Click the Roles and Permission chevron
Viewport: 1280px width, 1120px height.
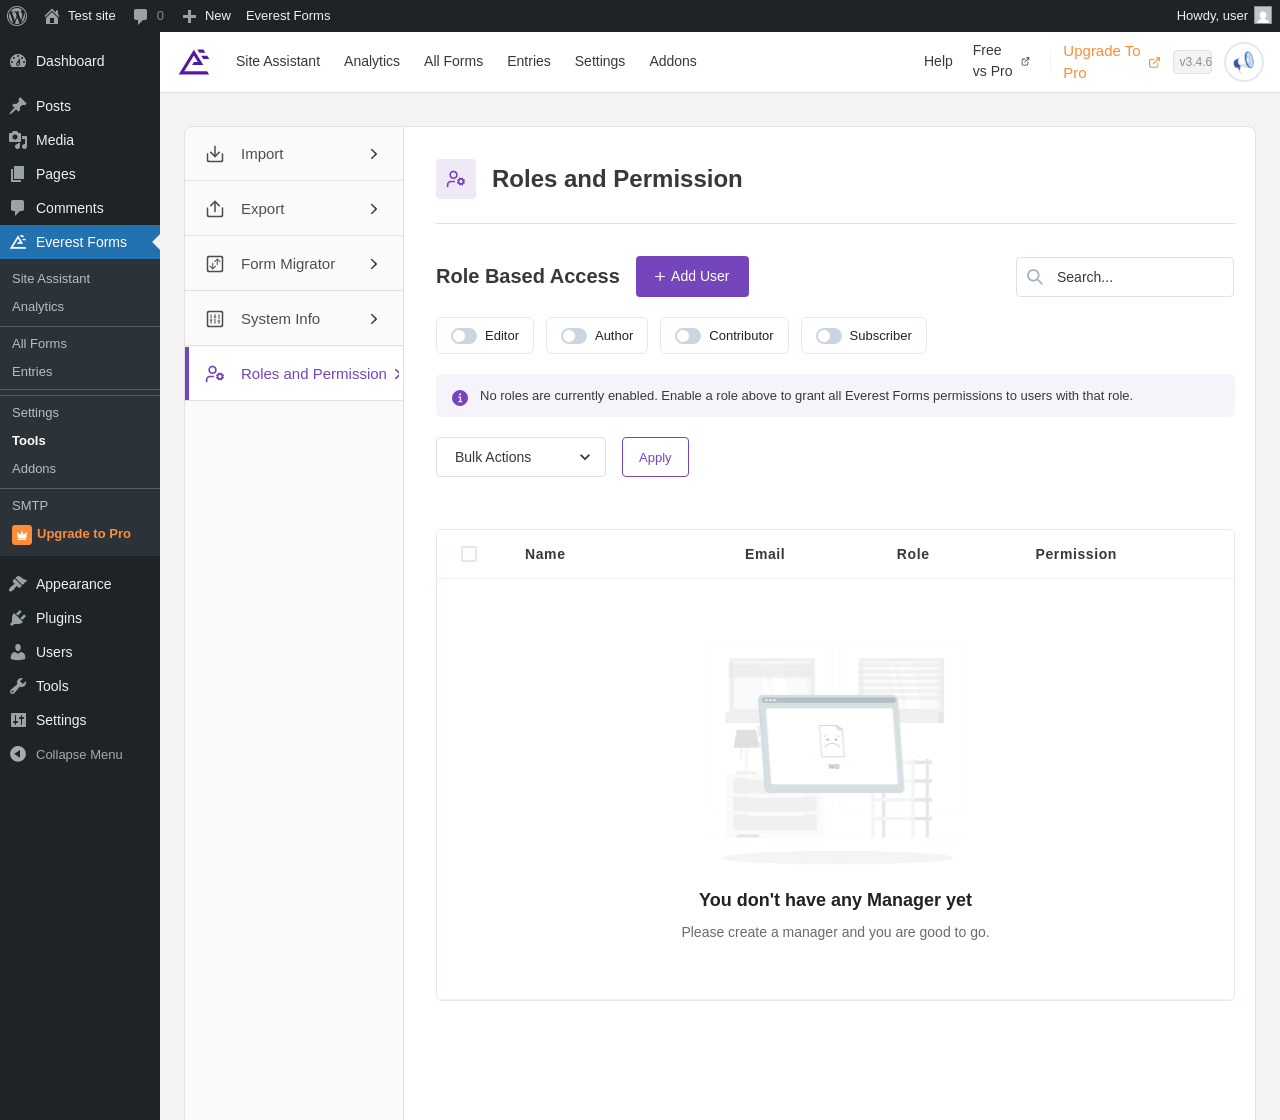pos(397,374)
